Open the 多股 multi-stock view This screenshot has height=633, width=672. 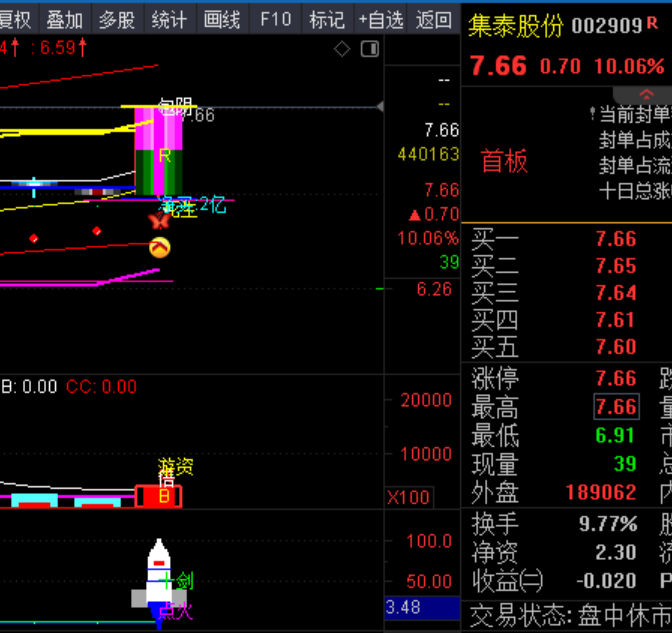coord(117,20)
